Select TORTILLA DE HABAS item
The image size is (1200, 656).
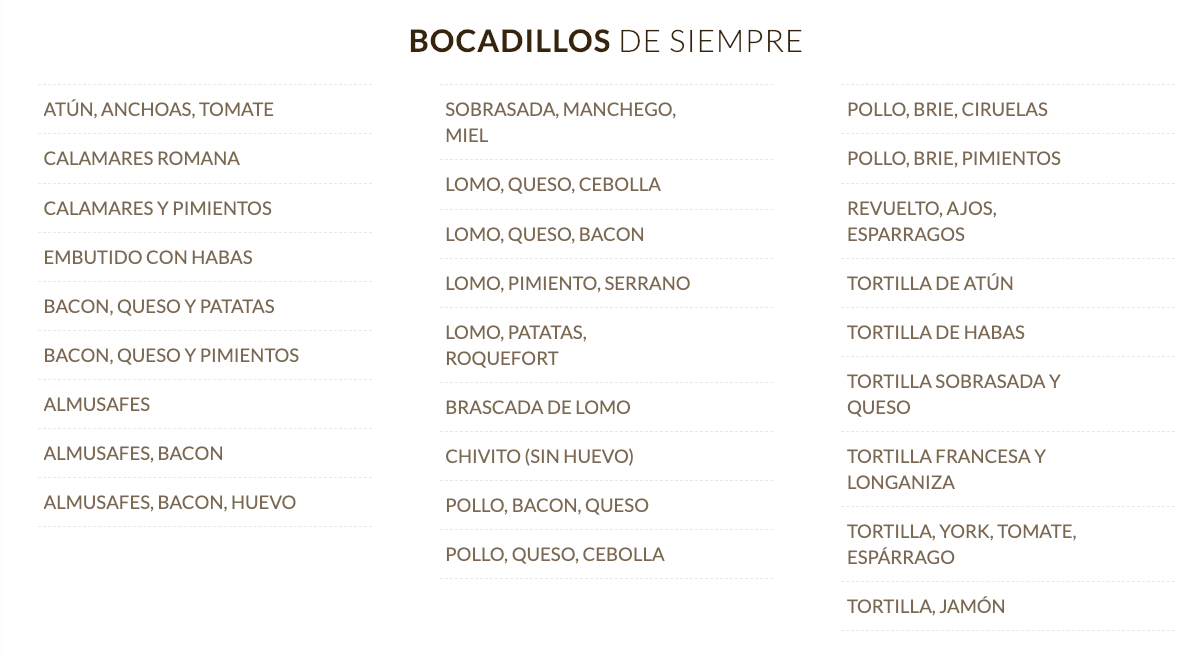[x=935, y=332]
